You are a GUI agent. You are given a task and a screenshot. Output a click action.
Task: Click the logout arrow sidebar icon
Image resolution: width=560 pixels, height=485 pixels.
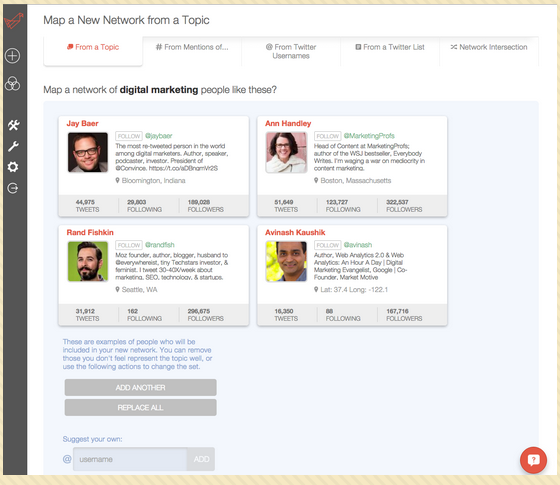[13, 188]
